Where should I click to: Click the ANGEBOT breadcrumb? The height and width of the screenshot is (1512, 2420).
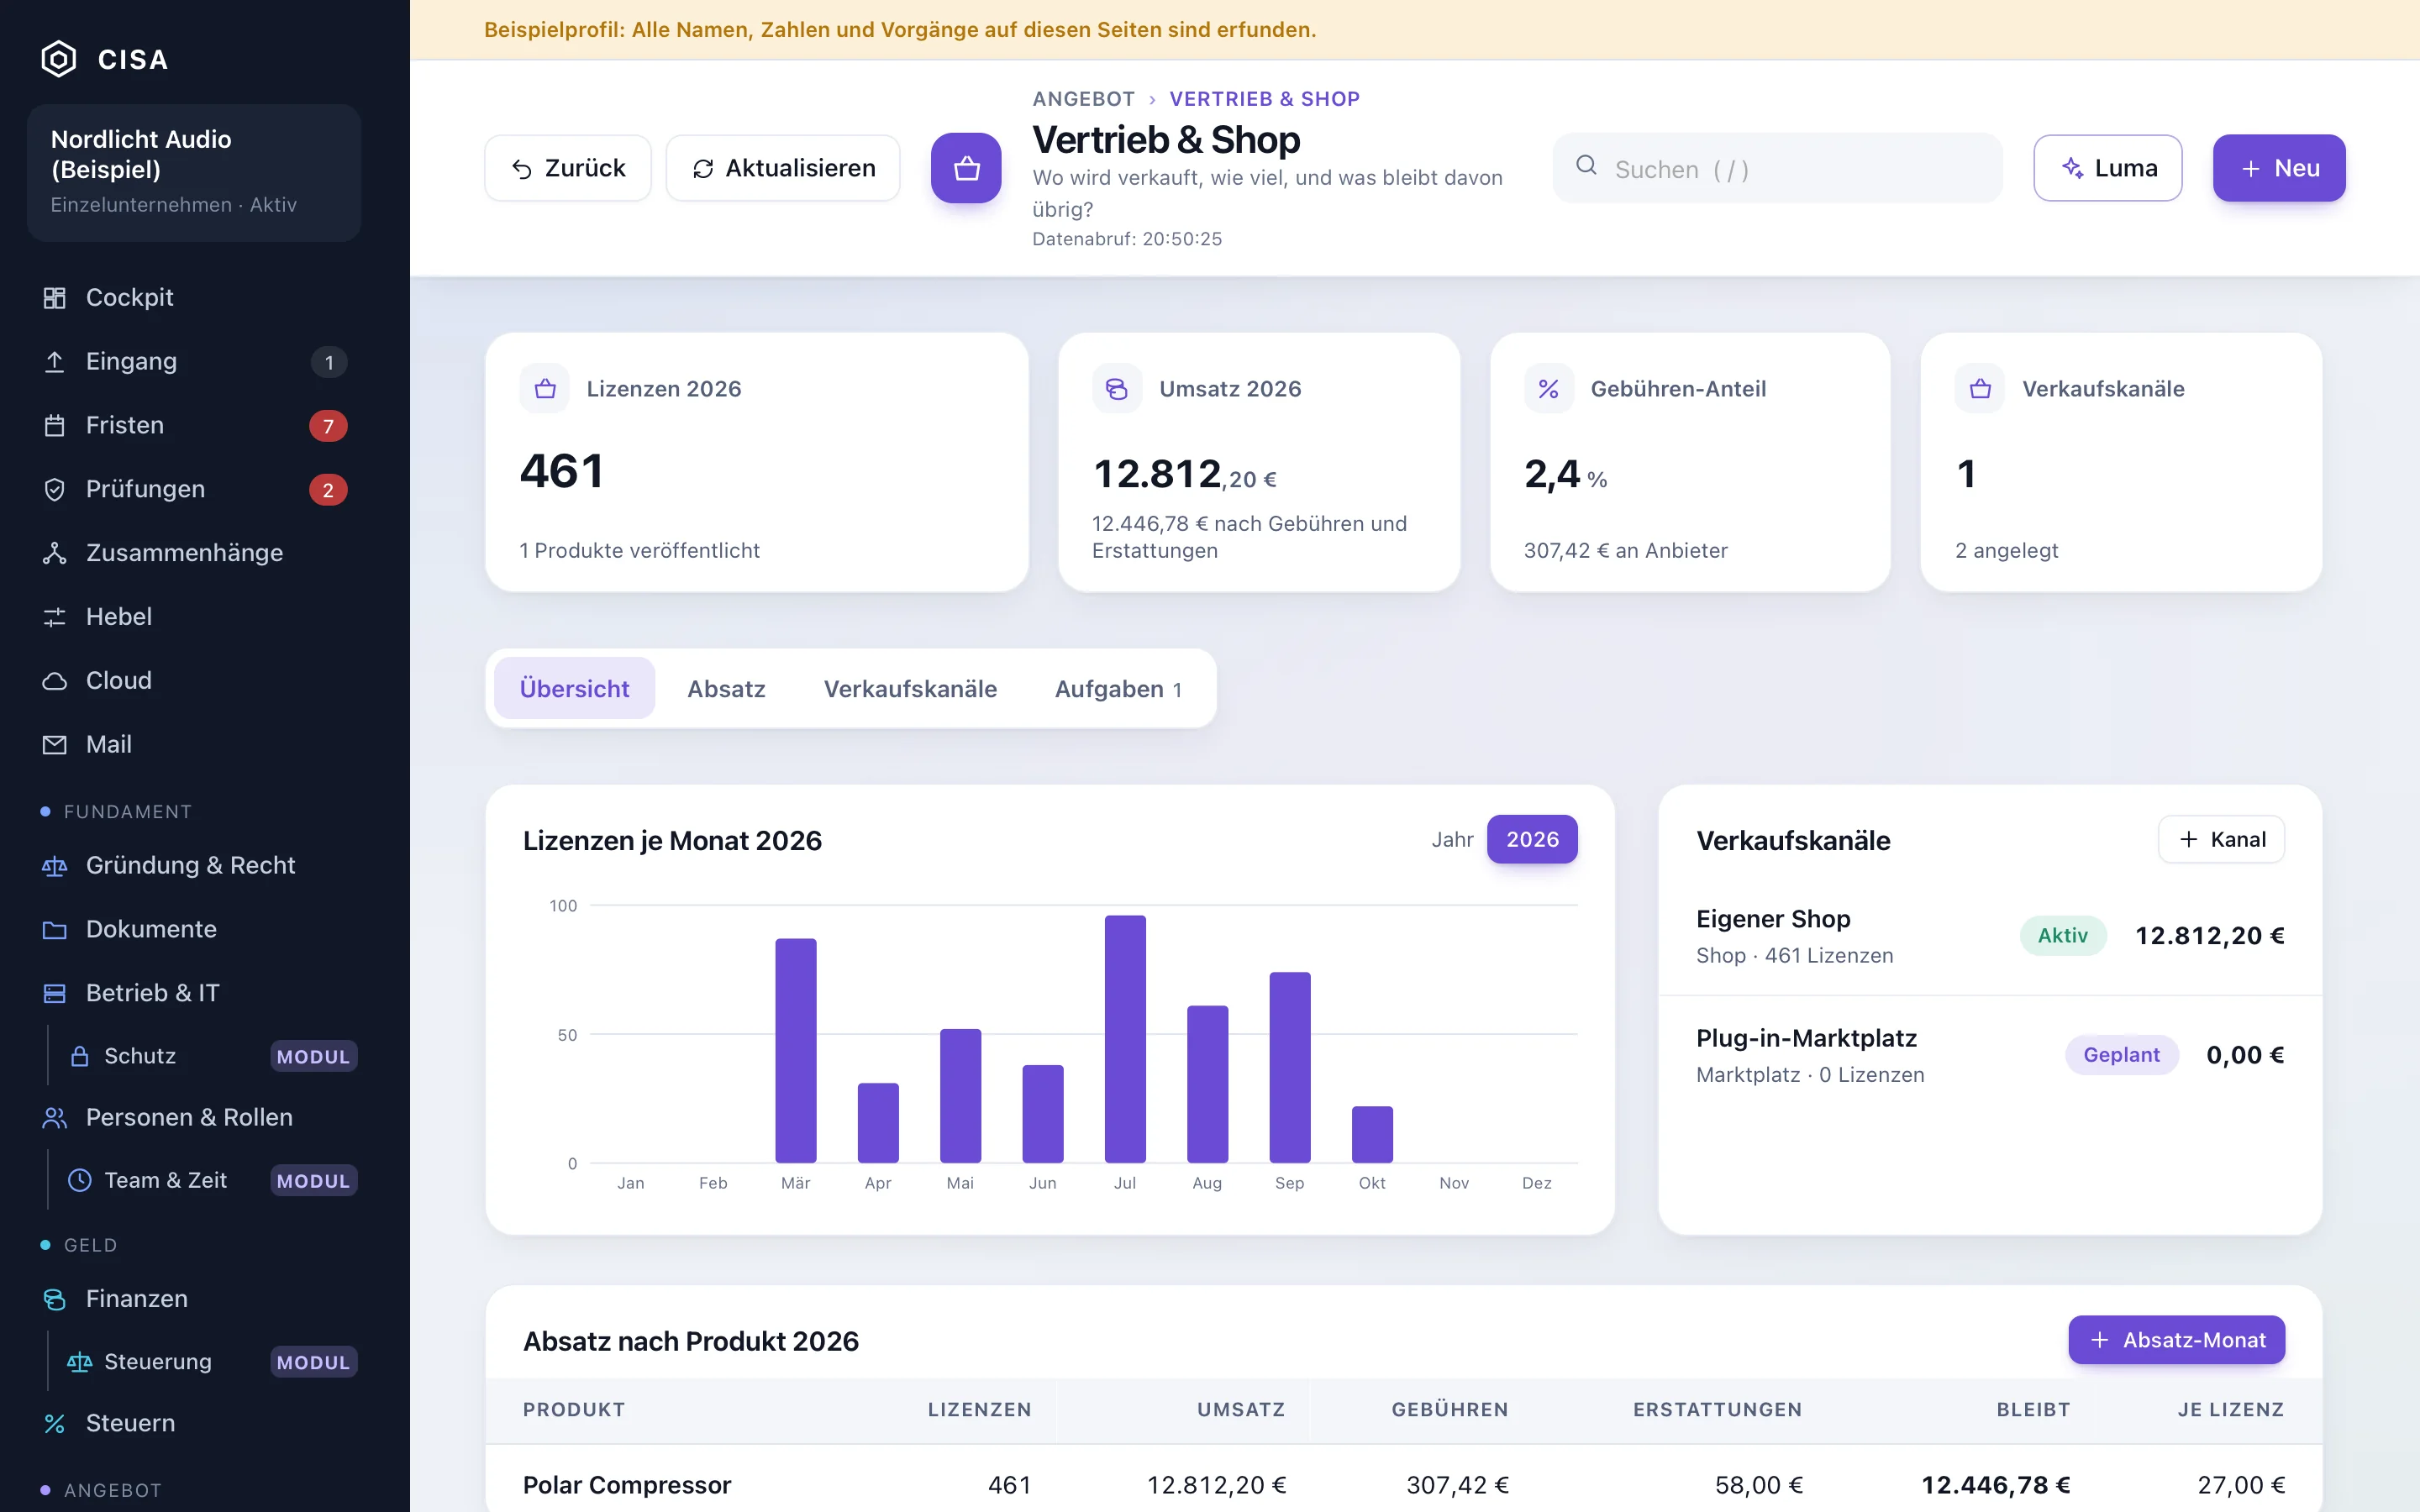[1083, 99]
